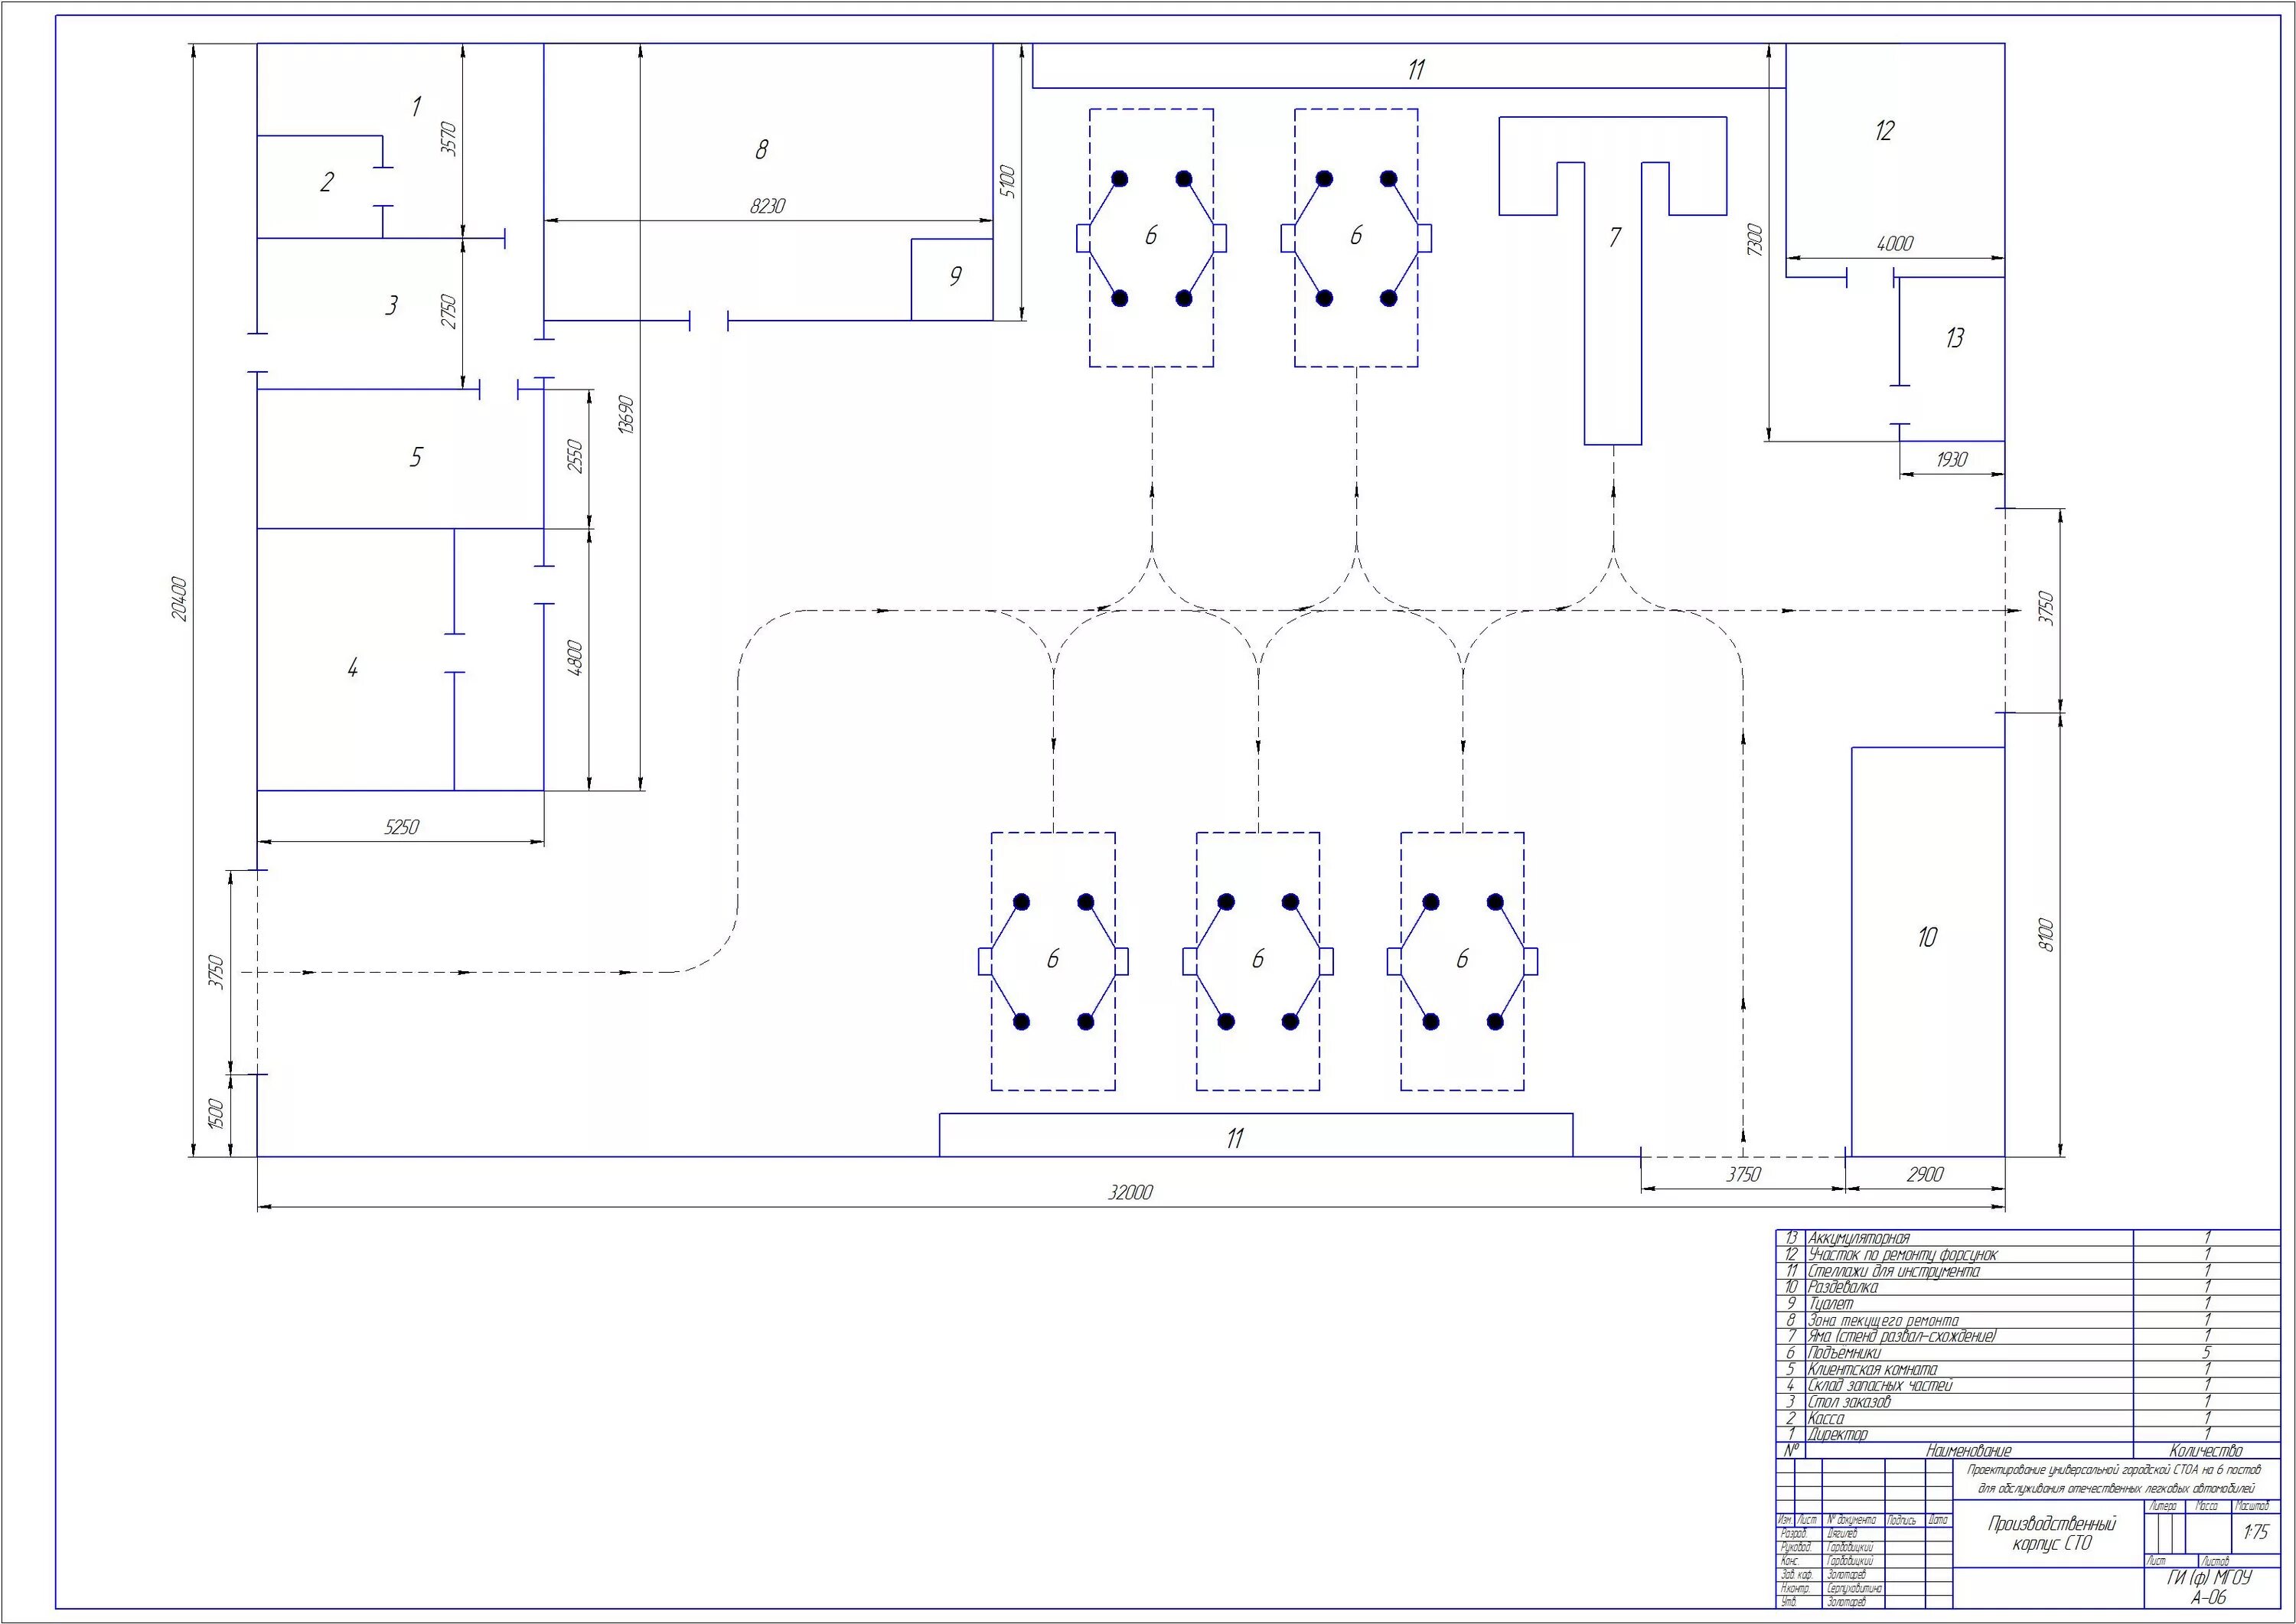
Task: Click the 5250 dimension below room 4
Action: coord(401,827)
